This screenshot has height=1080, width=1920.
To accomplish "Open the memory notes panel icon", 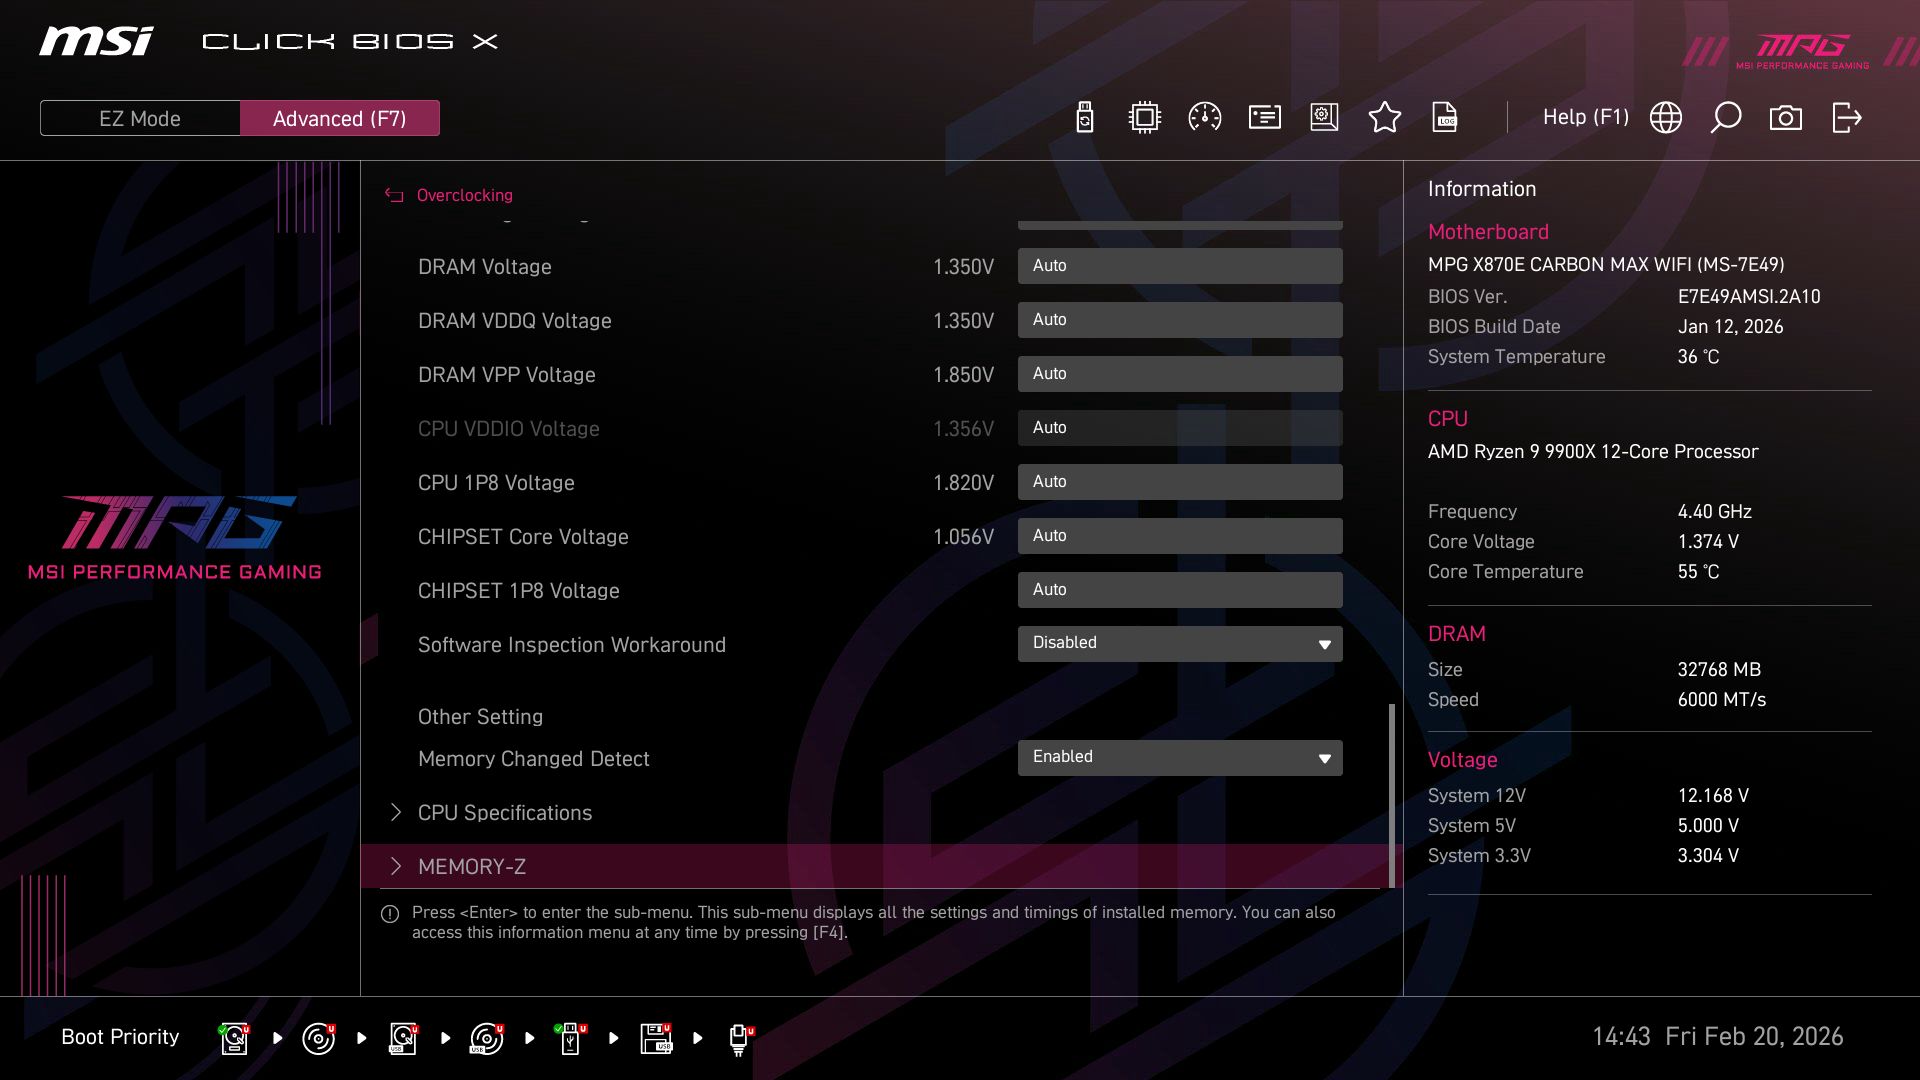I will click(x=1263, y=117).
